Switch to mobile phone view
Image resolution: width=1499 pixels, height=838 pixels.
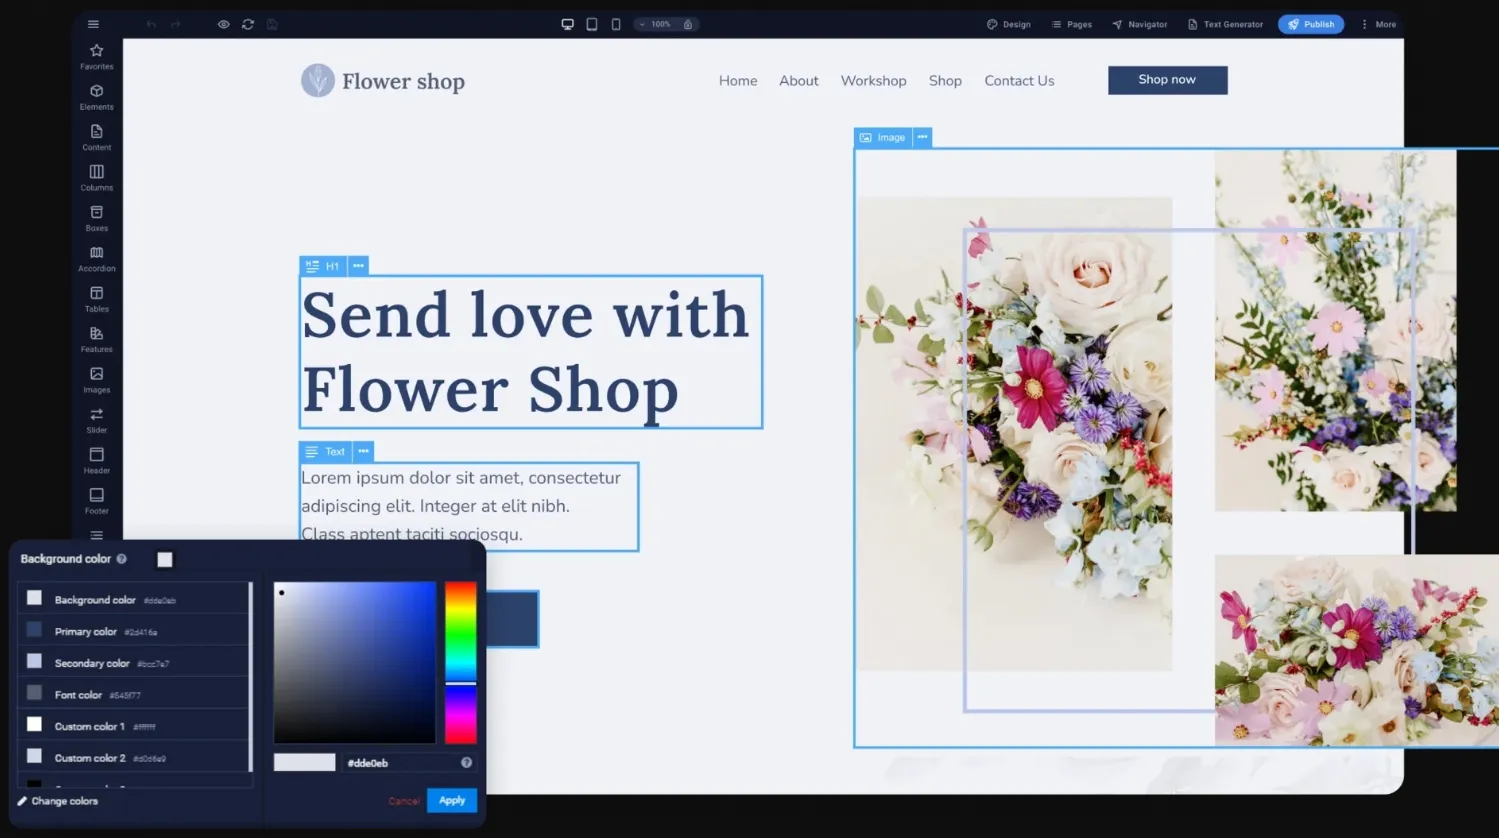click(616, 24)
